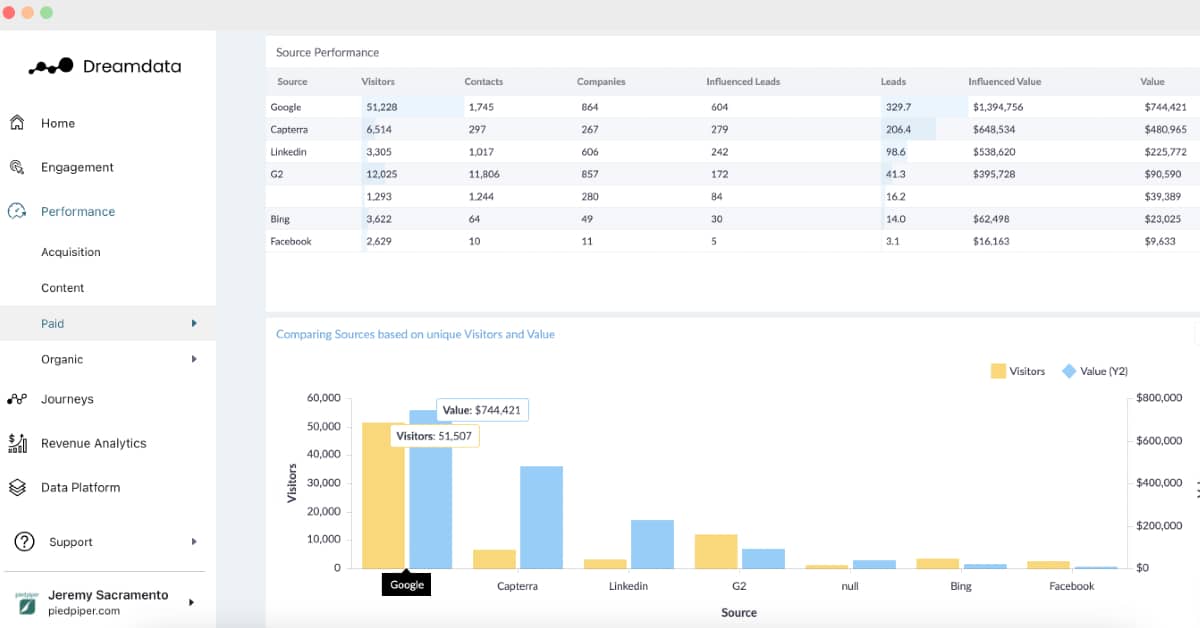This screenshot has width=1200, height=628.
Task: Click the Engagement icon in the sidebar
Action: pyautogui.click(x=17, y=167)
